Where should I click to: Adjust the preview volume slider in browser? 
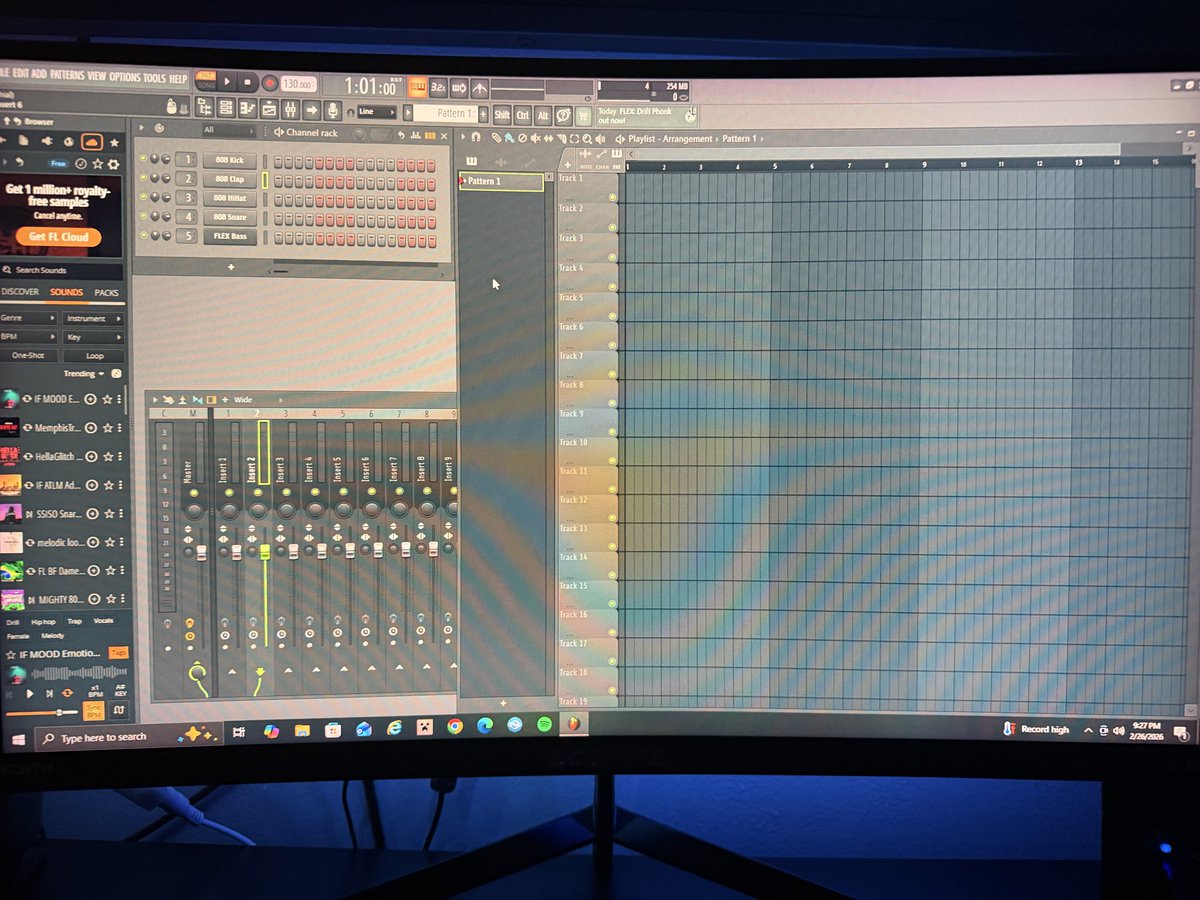coord(42,713)
